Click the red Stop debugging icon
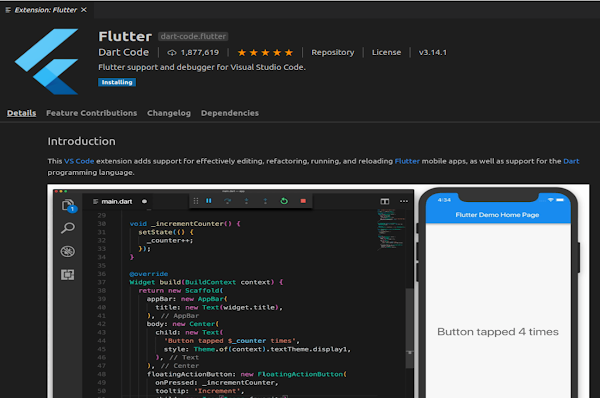Image resolution: width=600 pixels, height=398 pixels. click(303, 201)
